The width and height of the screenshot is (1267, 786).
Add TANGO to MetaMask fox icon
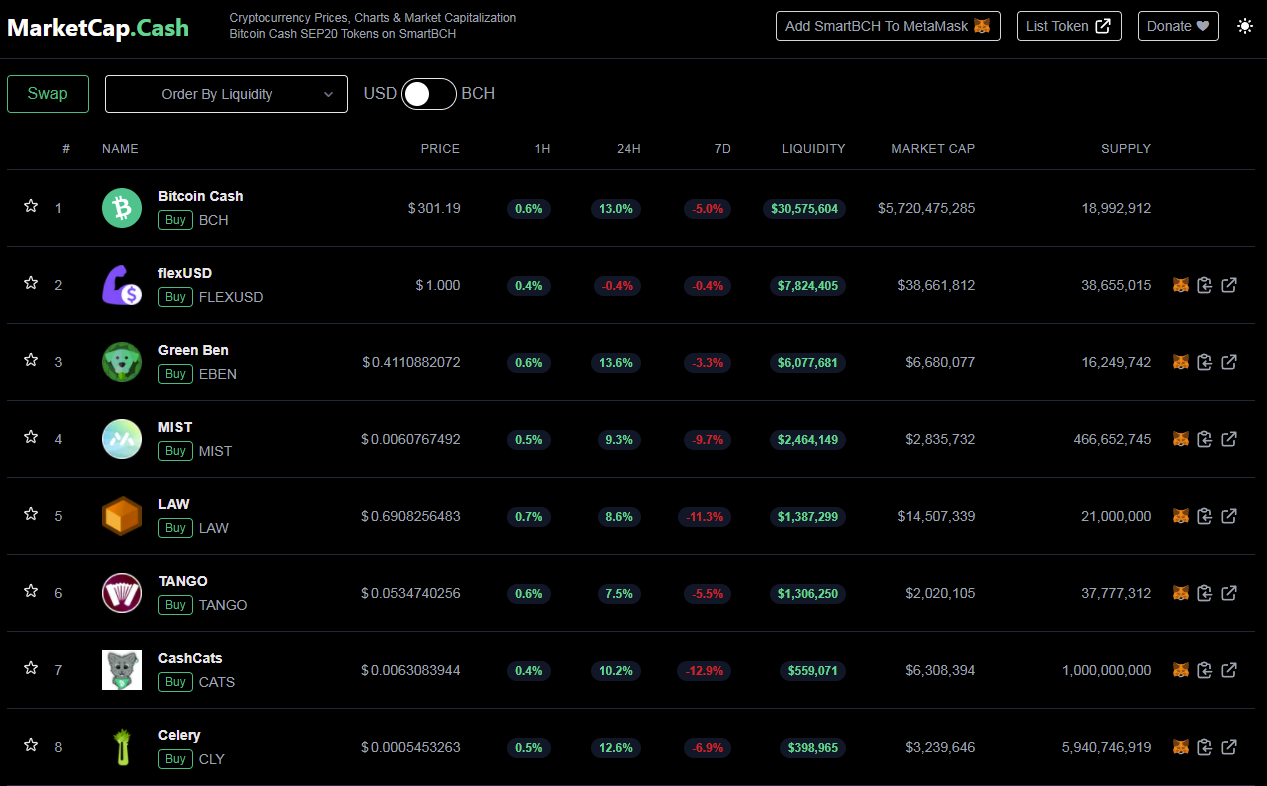[x=1181, y=593]
